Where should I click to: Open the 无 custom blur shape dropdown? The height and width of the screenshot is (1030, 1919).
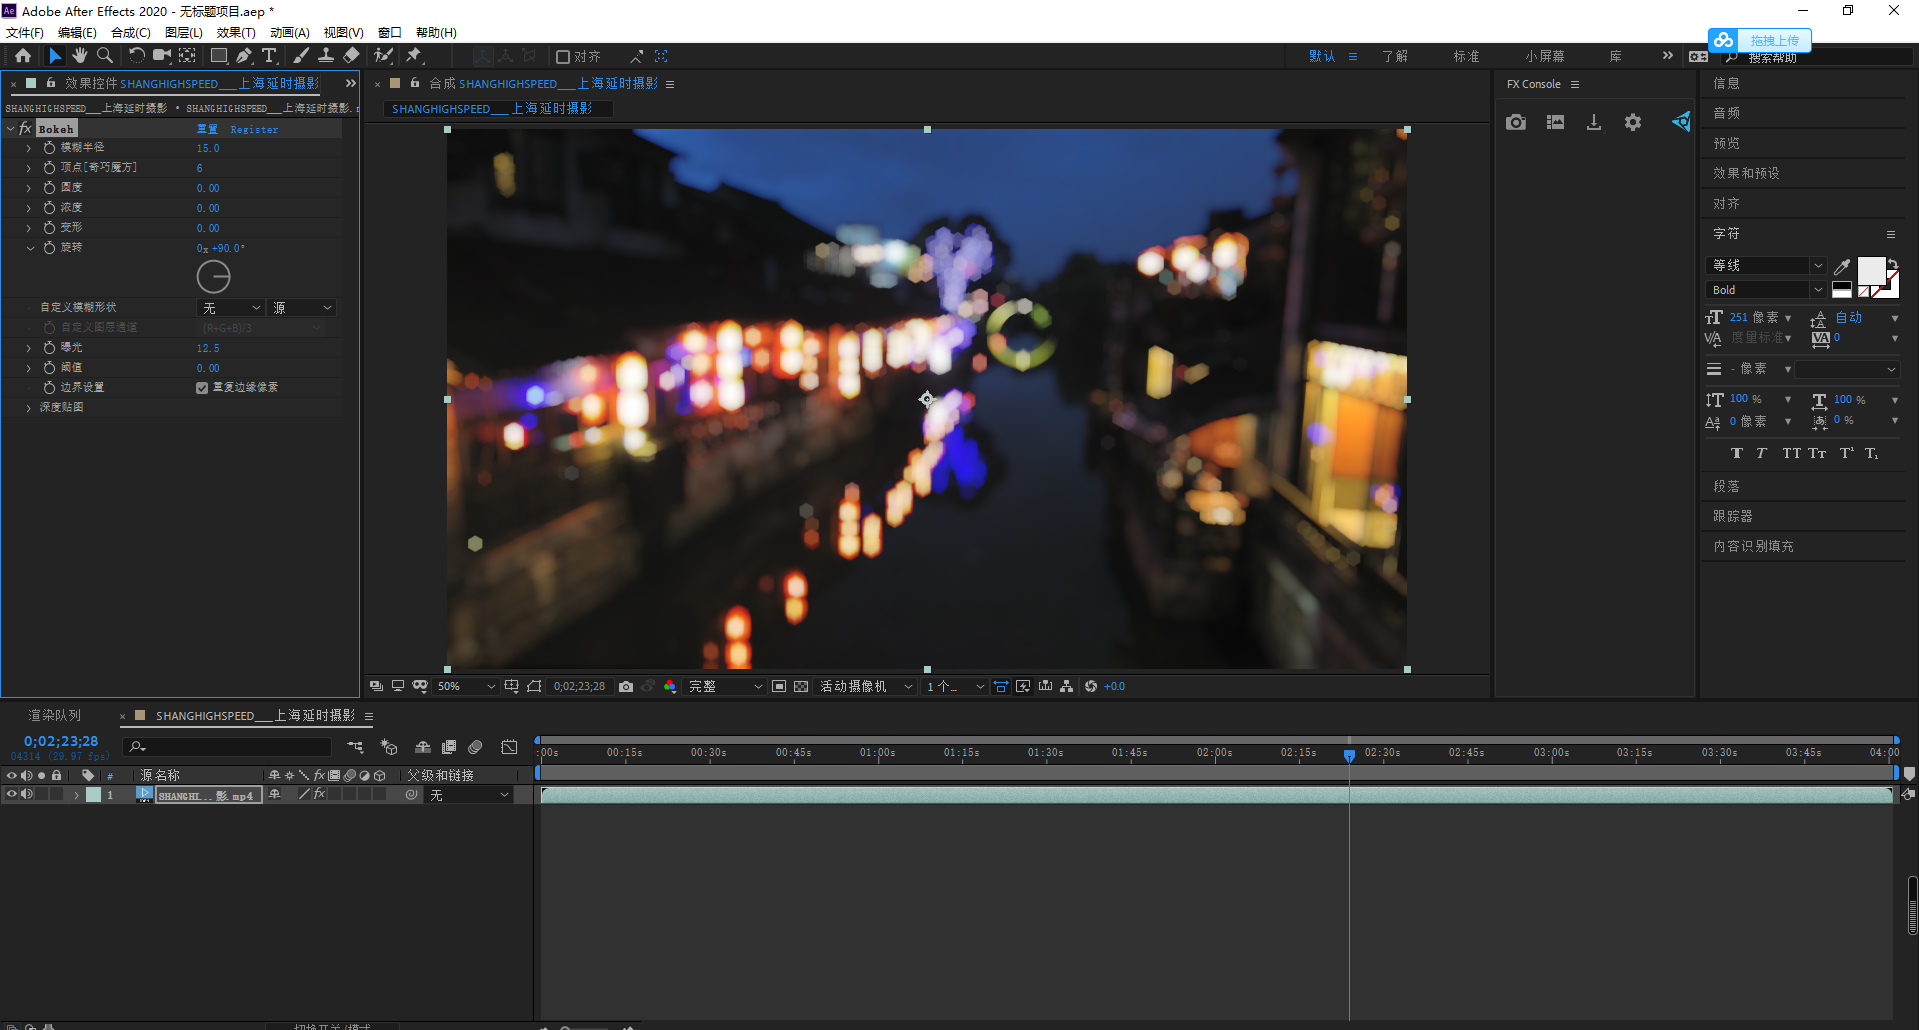coord(231,308)
